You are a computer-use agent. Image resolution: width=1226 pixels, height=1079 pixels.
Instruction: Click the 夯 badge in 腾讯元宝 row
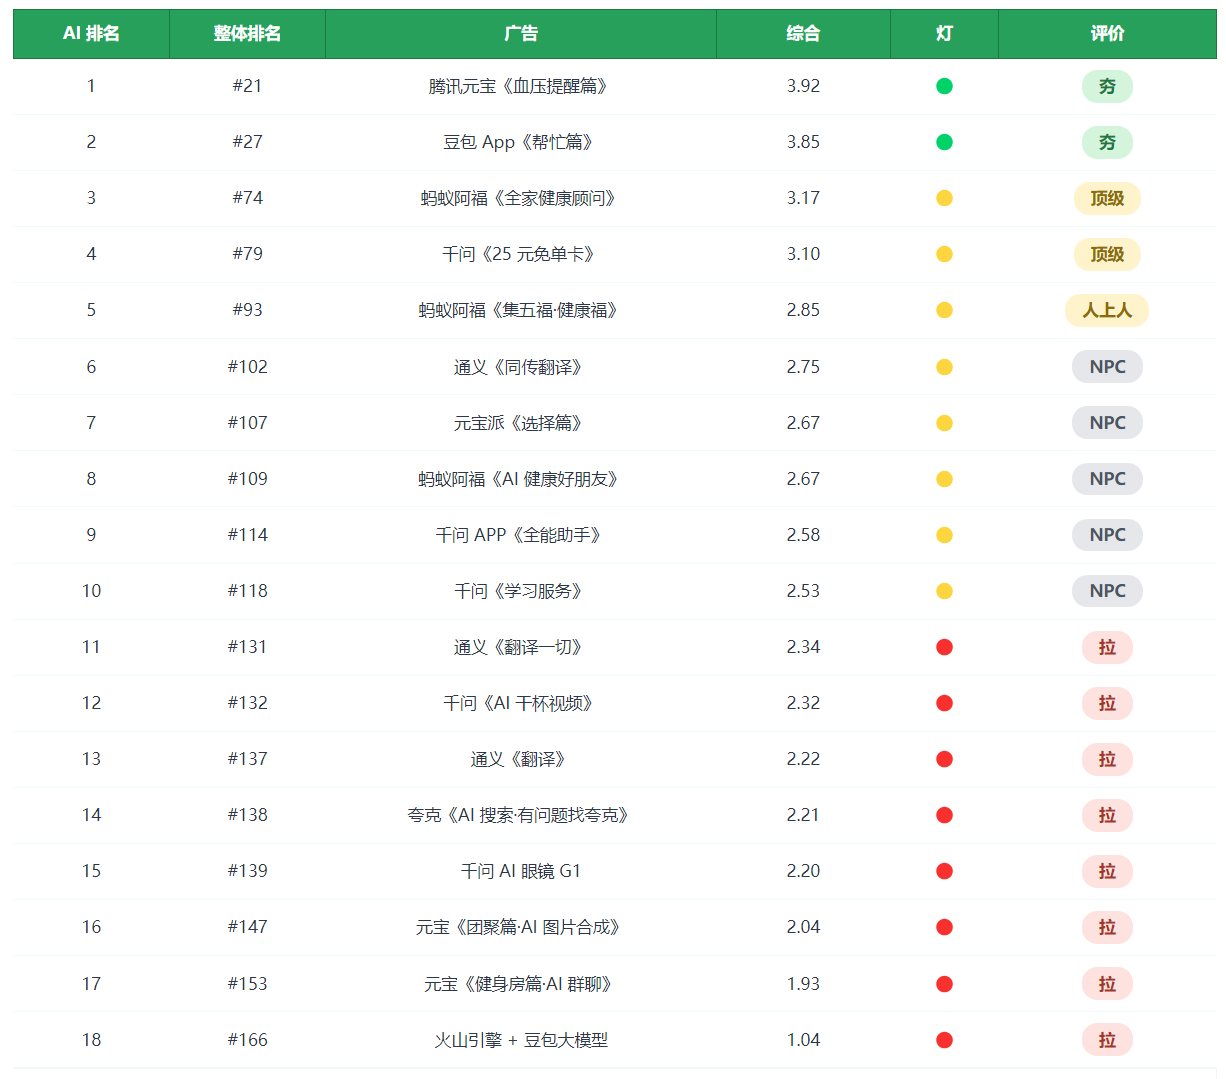click(x=1107, y=86)
